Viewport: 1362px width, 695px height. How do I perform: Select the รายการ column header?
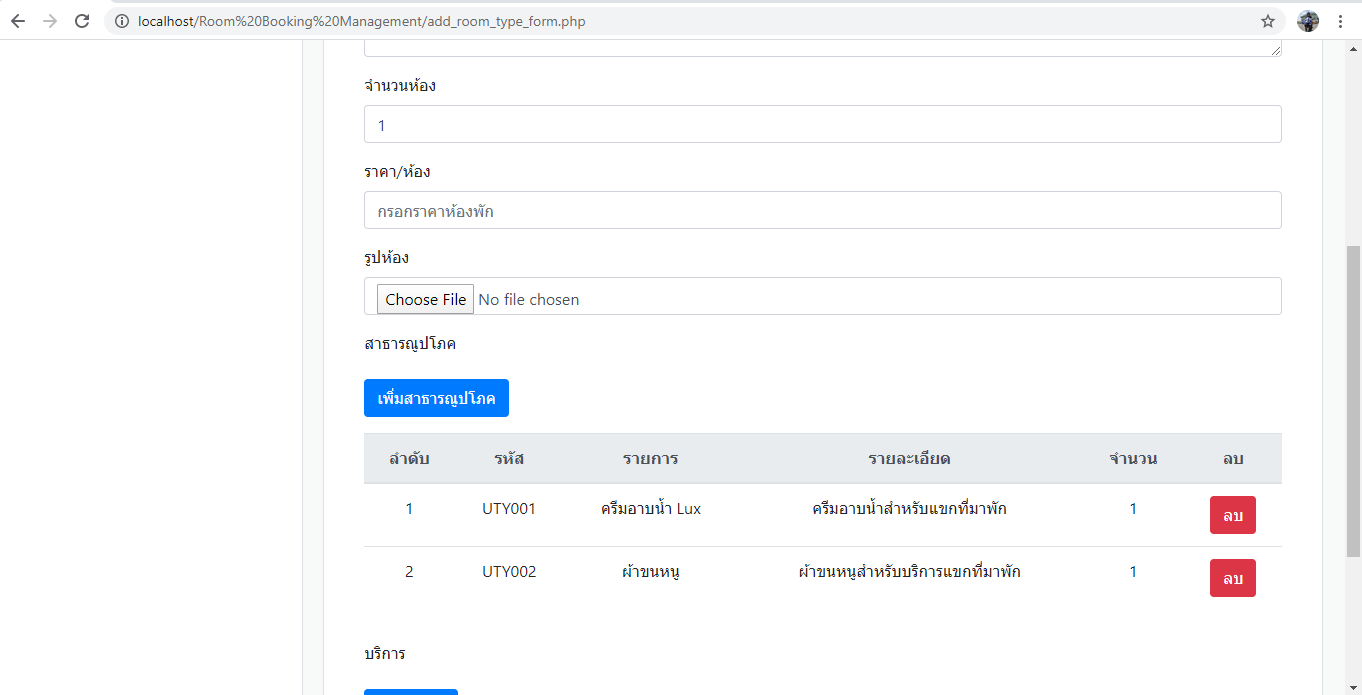(x=651, y=459)
